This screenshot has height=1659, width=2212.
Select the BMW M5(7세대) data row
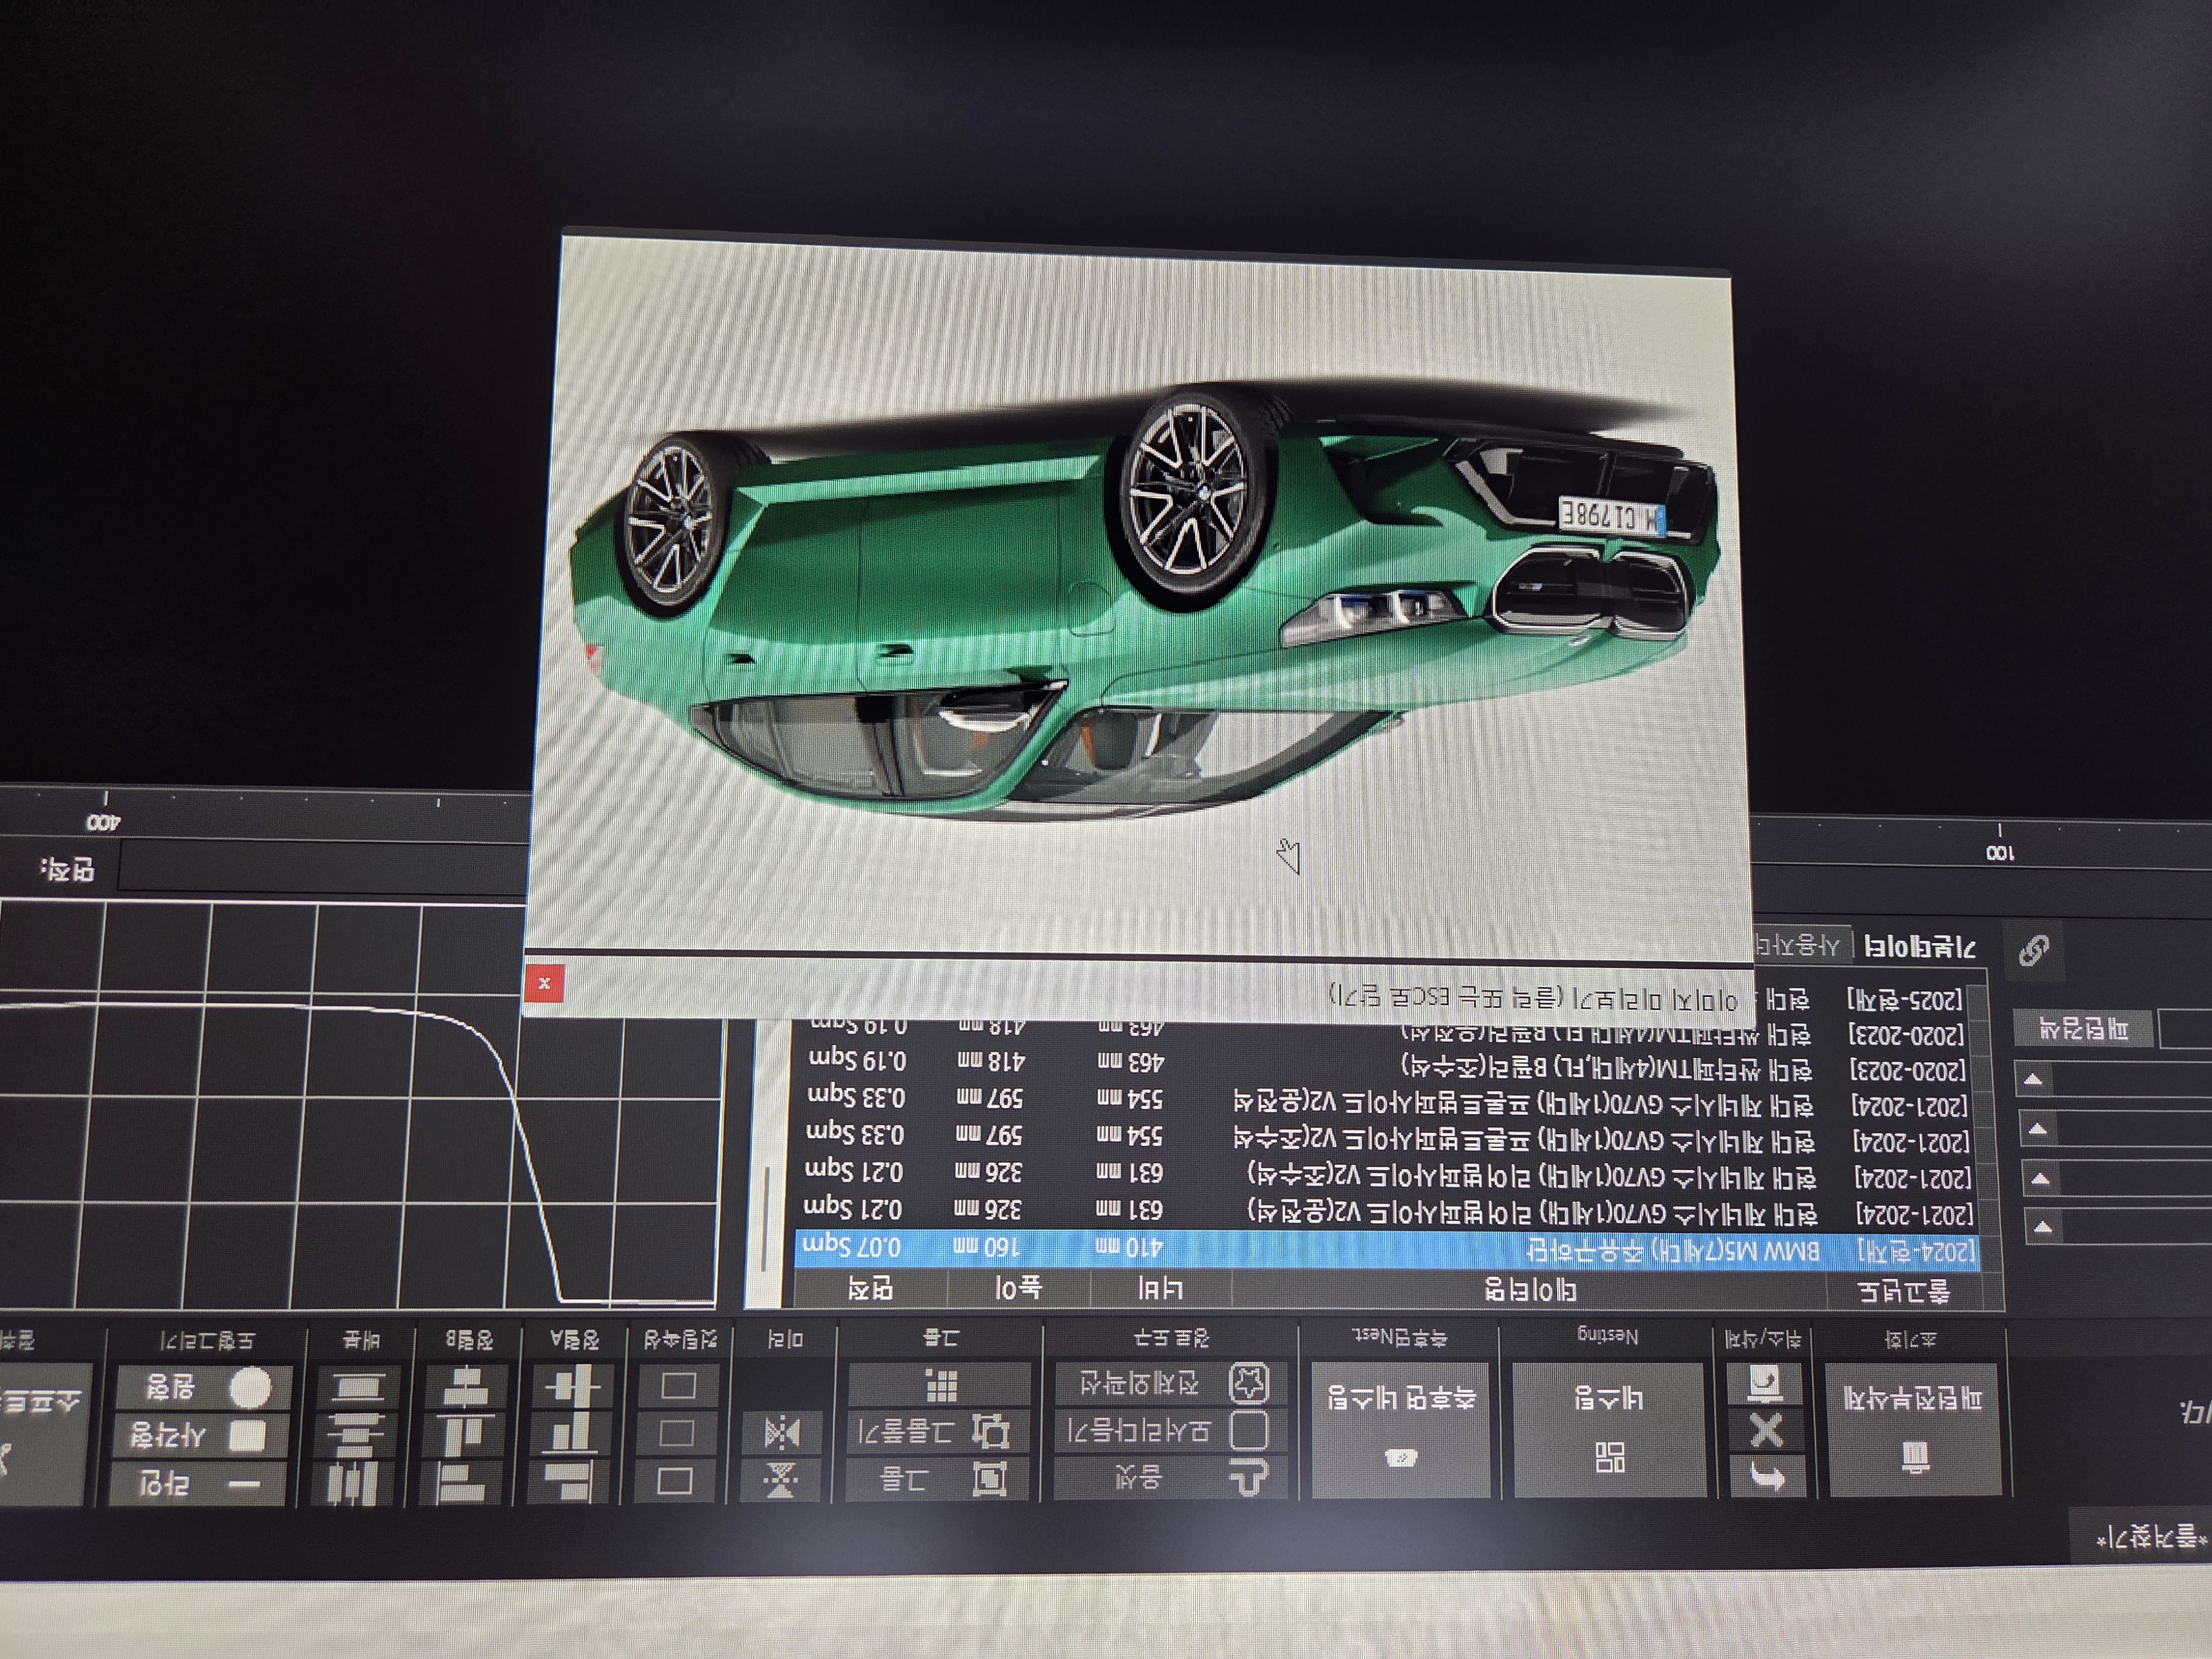point(1387,1251)
